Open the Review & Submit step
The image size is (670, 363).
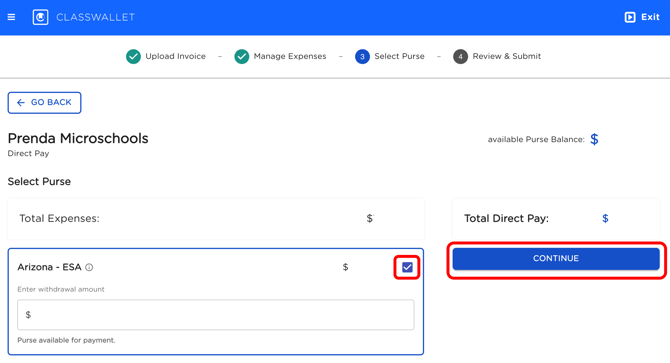507,56
